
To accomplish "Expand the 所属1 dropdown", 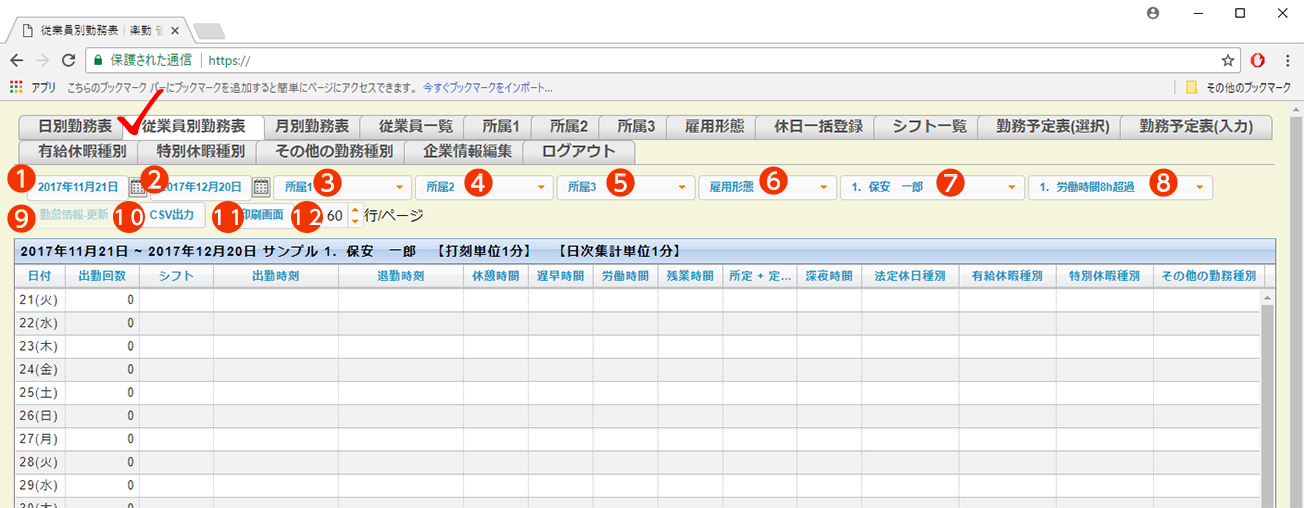I will pos(400,187).
